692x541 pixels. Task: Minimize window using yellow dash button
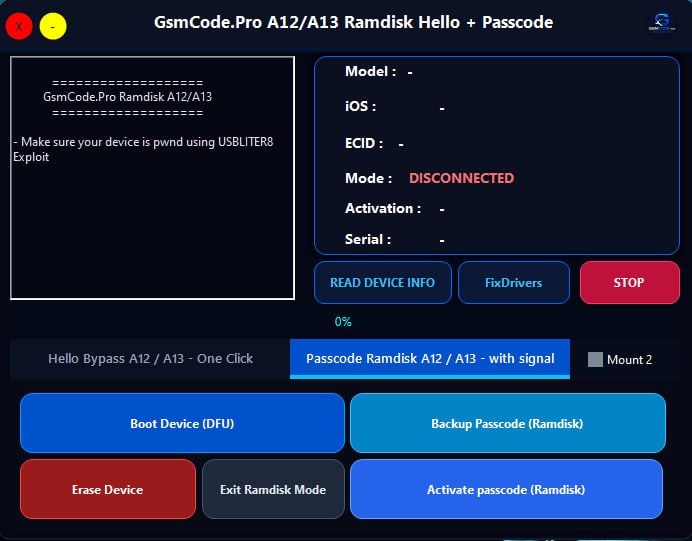[x=53, y=26]
